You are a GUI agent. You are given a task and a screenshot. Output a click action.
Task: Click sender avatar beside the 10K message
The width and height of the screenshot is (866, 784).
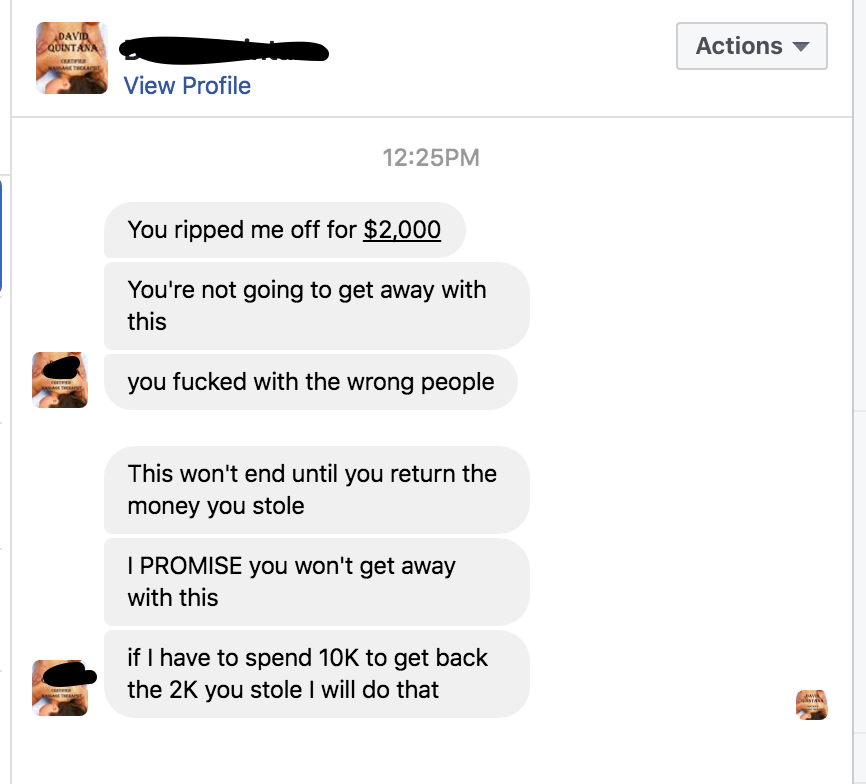point(60,688)
